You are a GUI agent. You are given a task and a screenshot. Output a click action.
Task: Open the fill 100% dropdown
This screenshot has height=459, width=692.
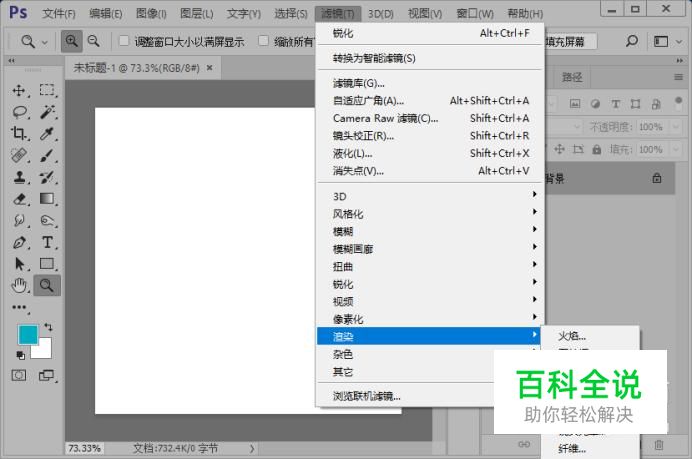pyautogui.click(x=676, y=149)
